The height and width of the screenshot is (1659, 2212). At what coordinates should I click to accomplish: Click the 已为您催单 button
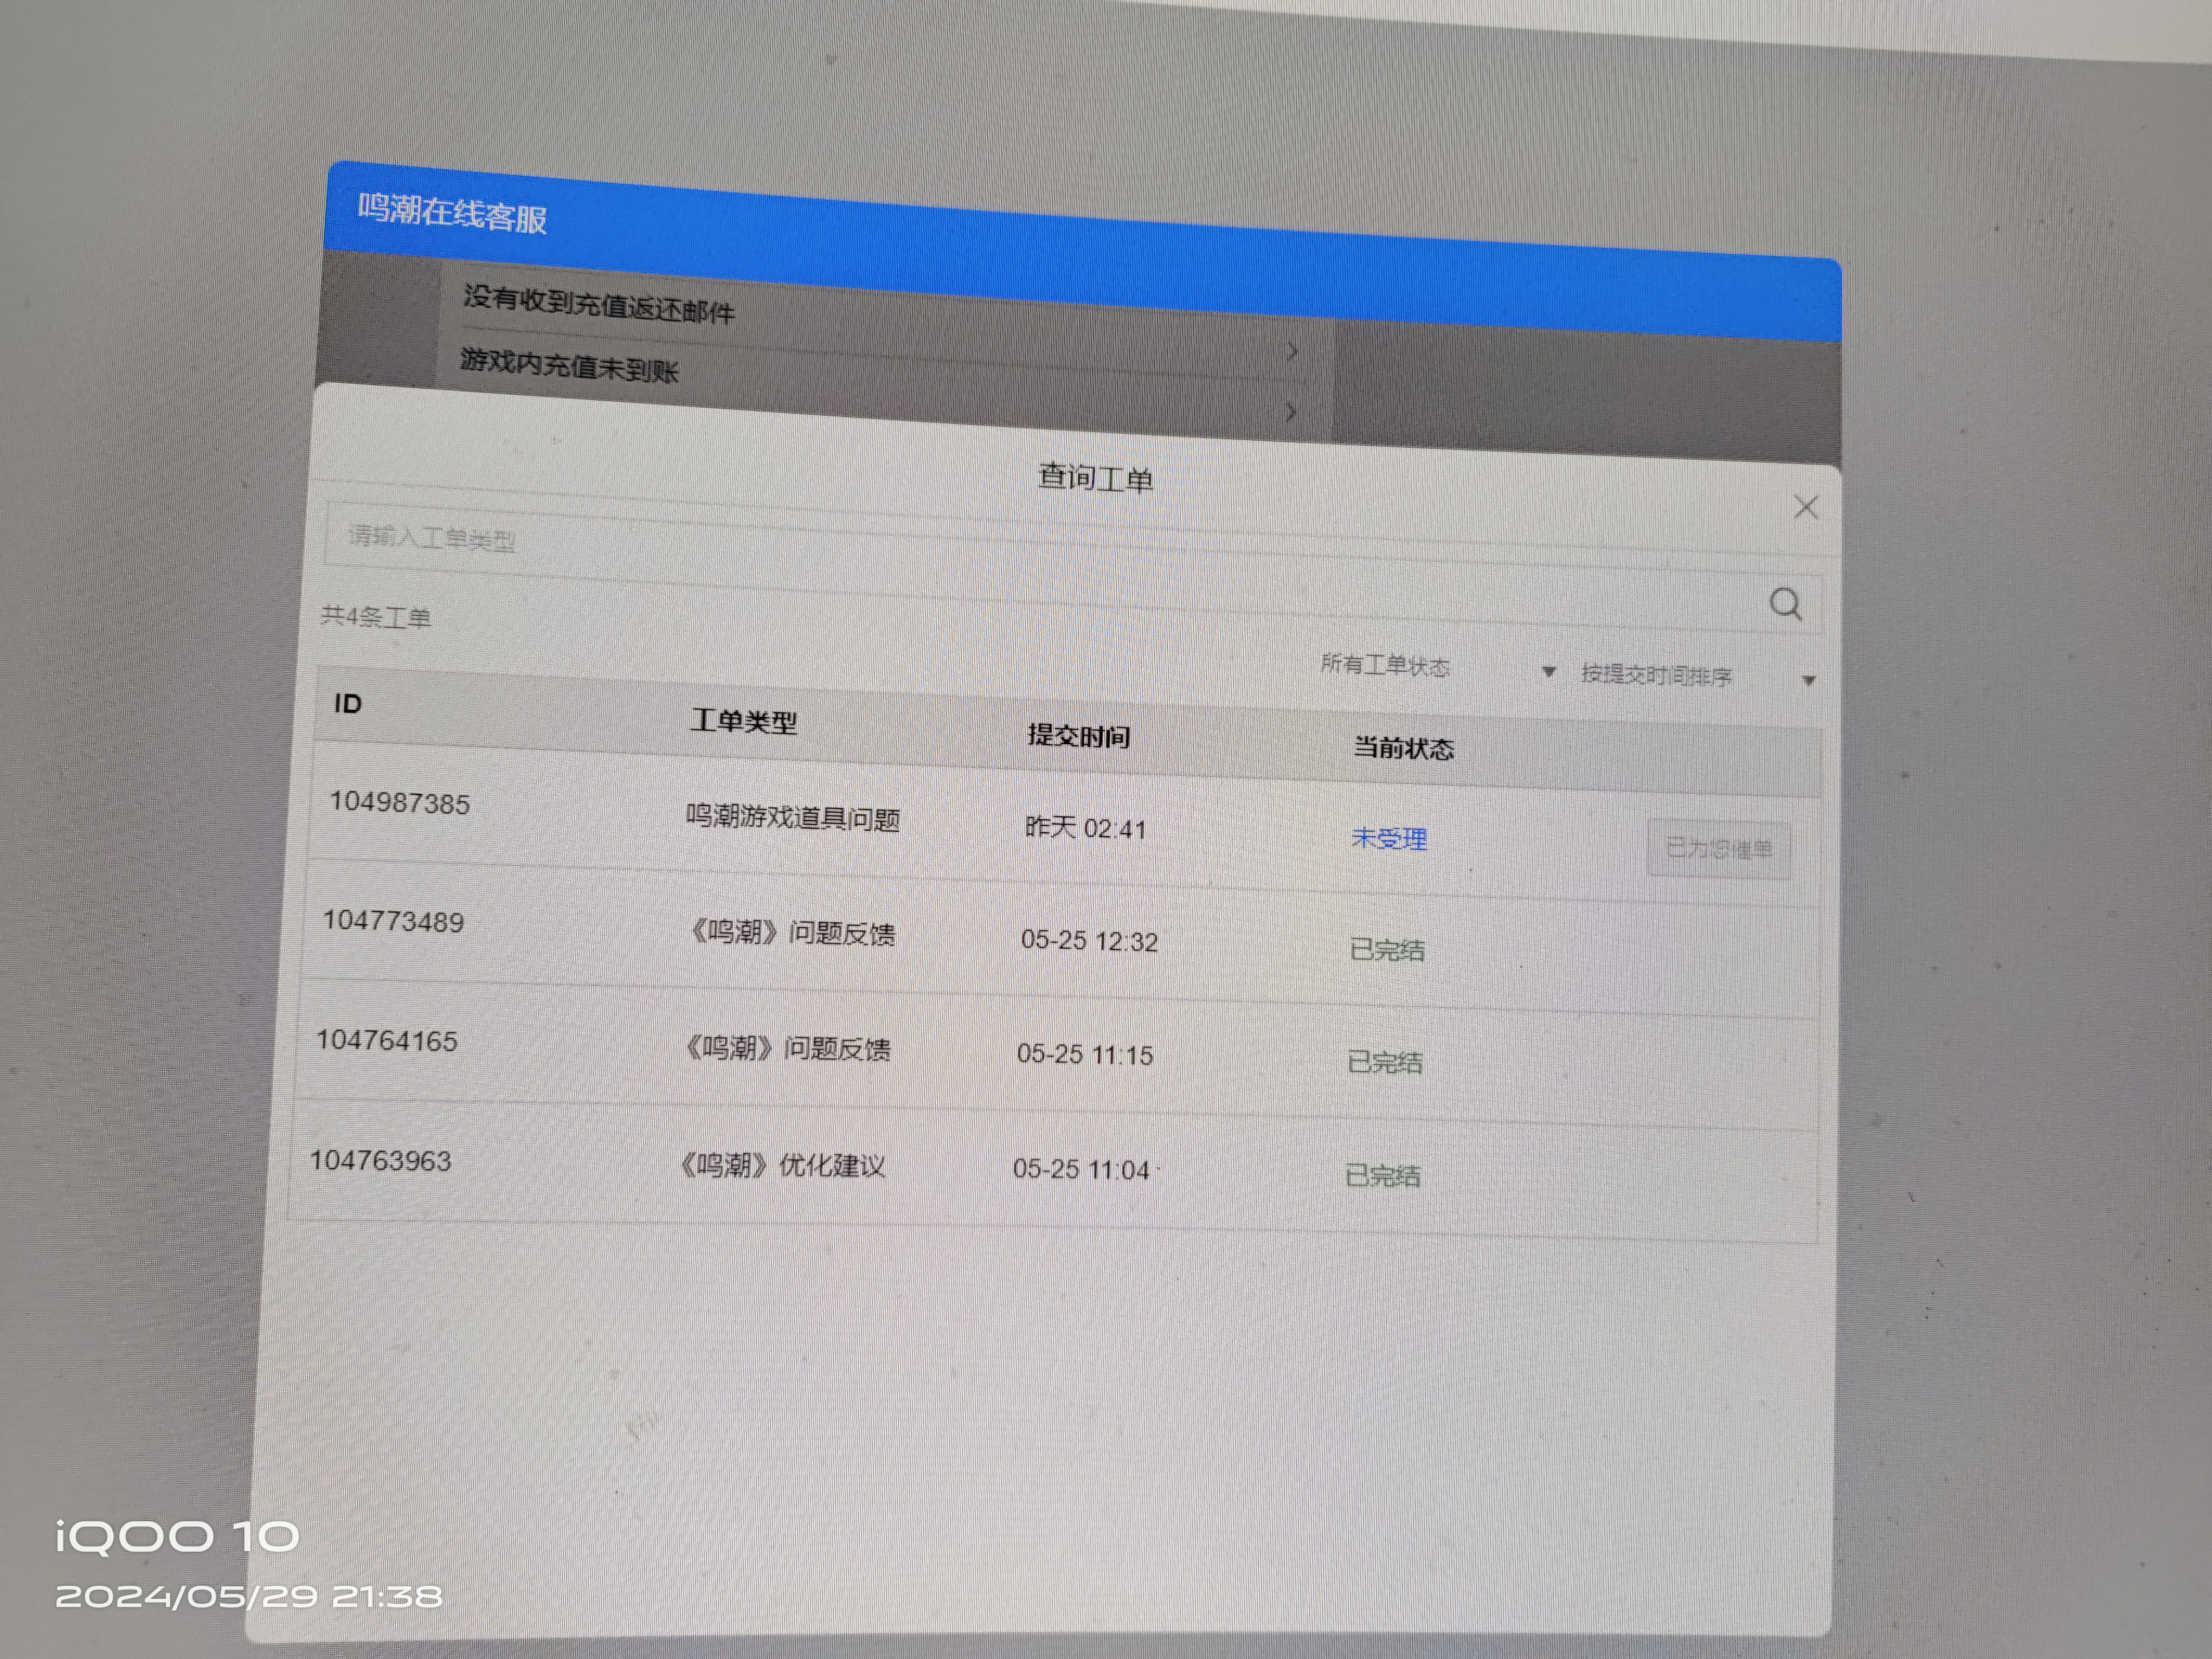tap(1718, 849)
